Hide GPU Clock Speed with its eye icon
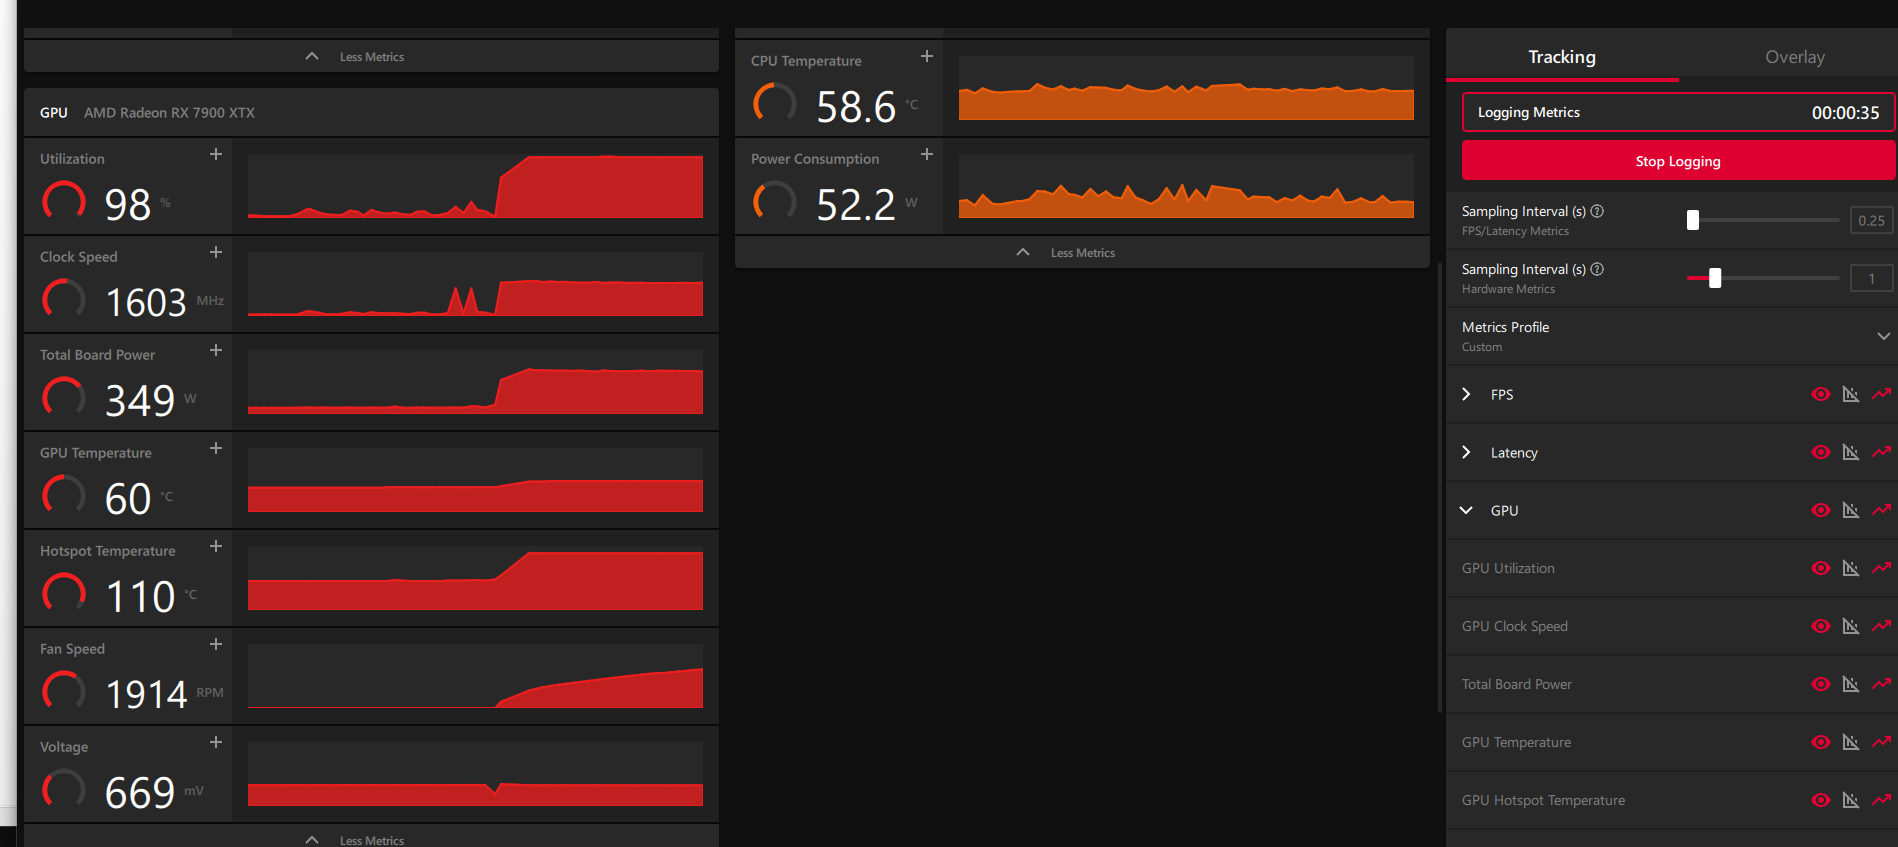 [x=1821, y=626]
